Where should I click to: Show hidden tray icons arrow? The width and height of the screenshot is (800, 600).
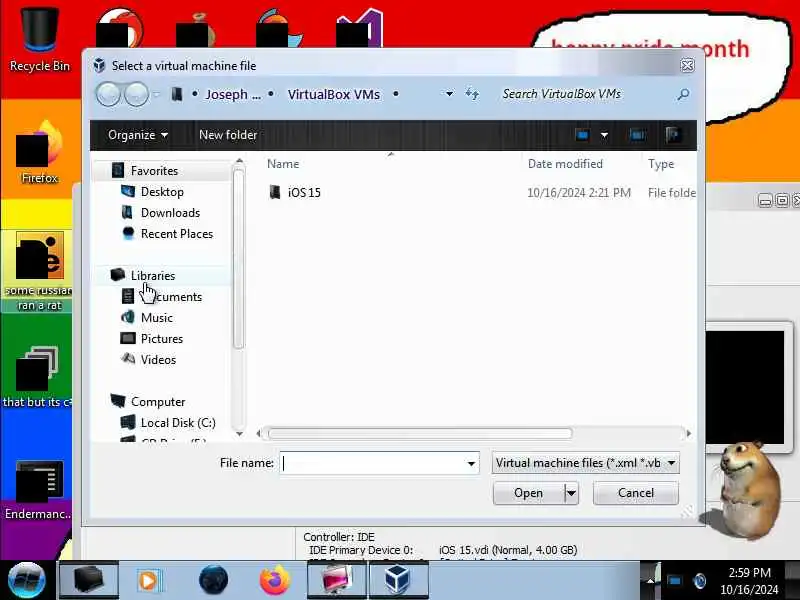651,581
